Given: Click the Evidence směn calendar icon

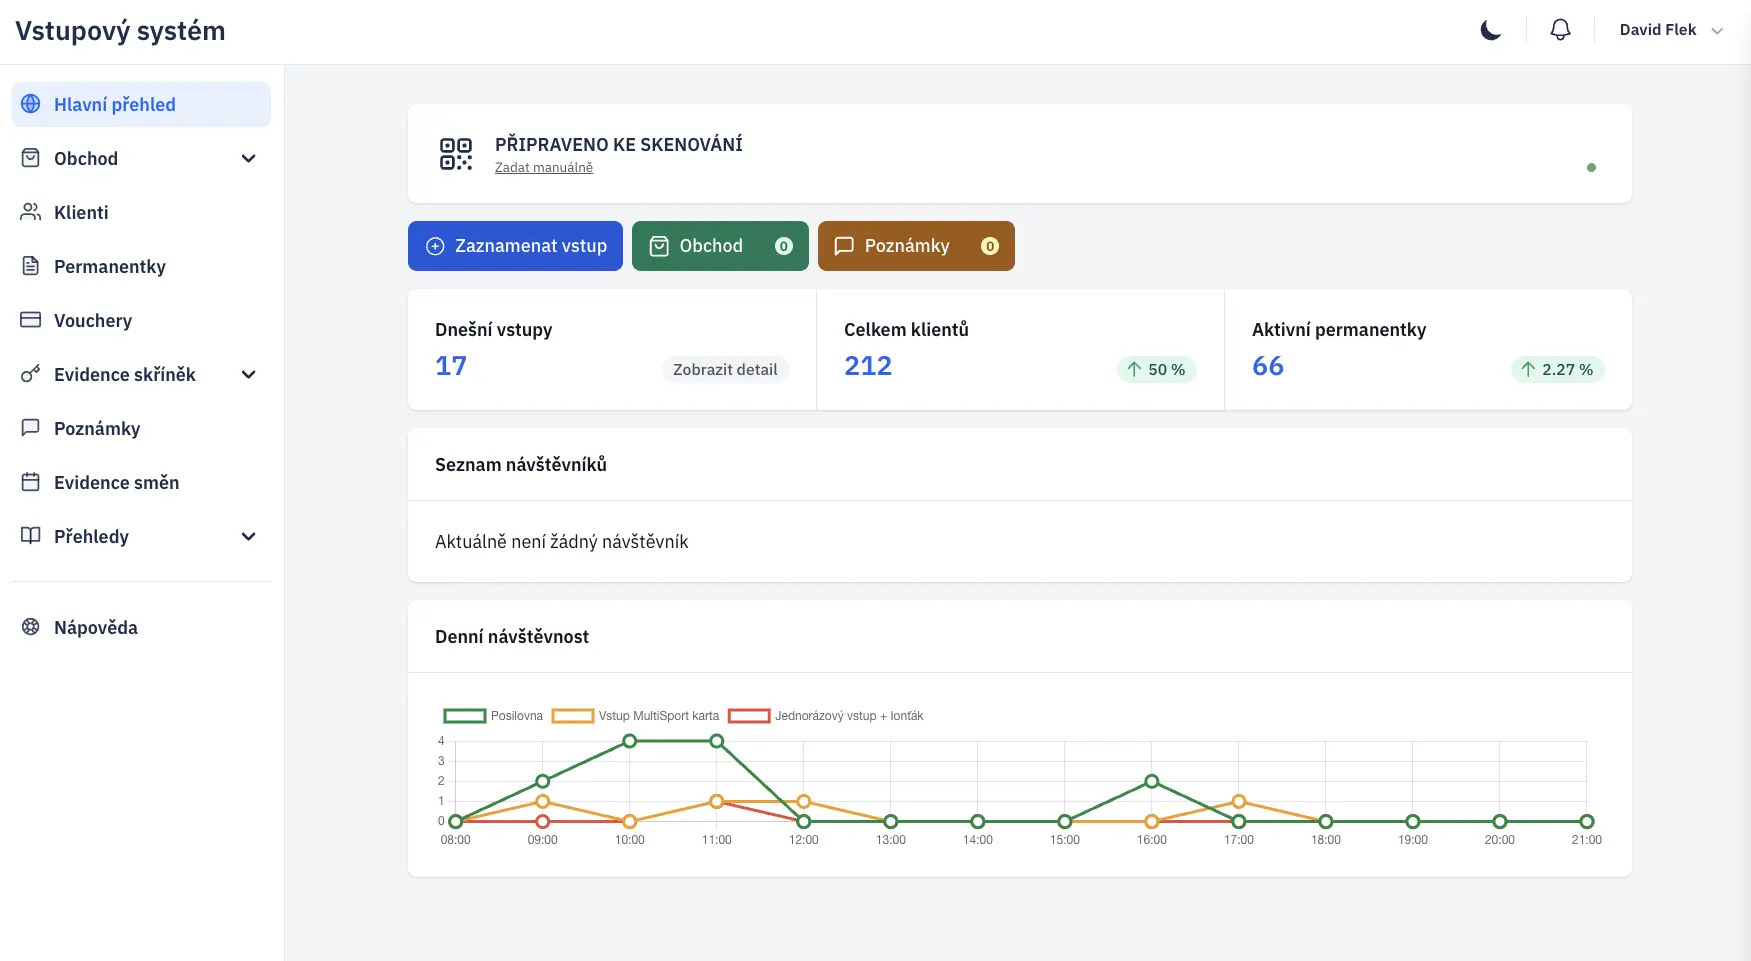Looking at the screenshot, I should [29, 482].
